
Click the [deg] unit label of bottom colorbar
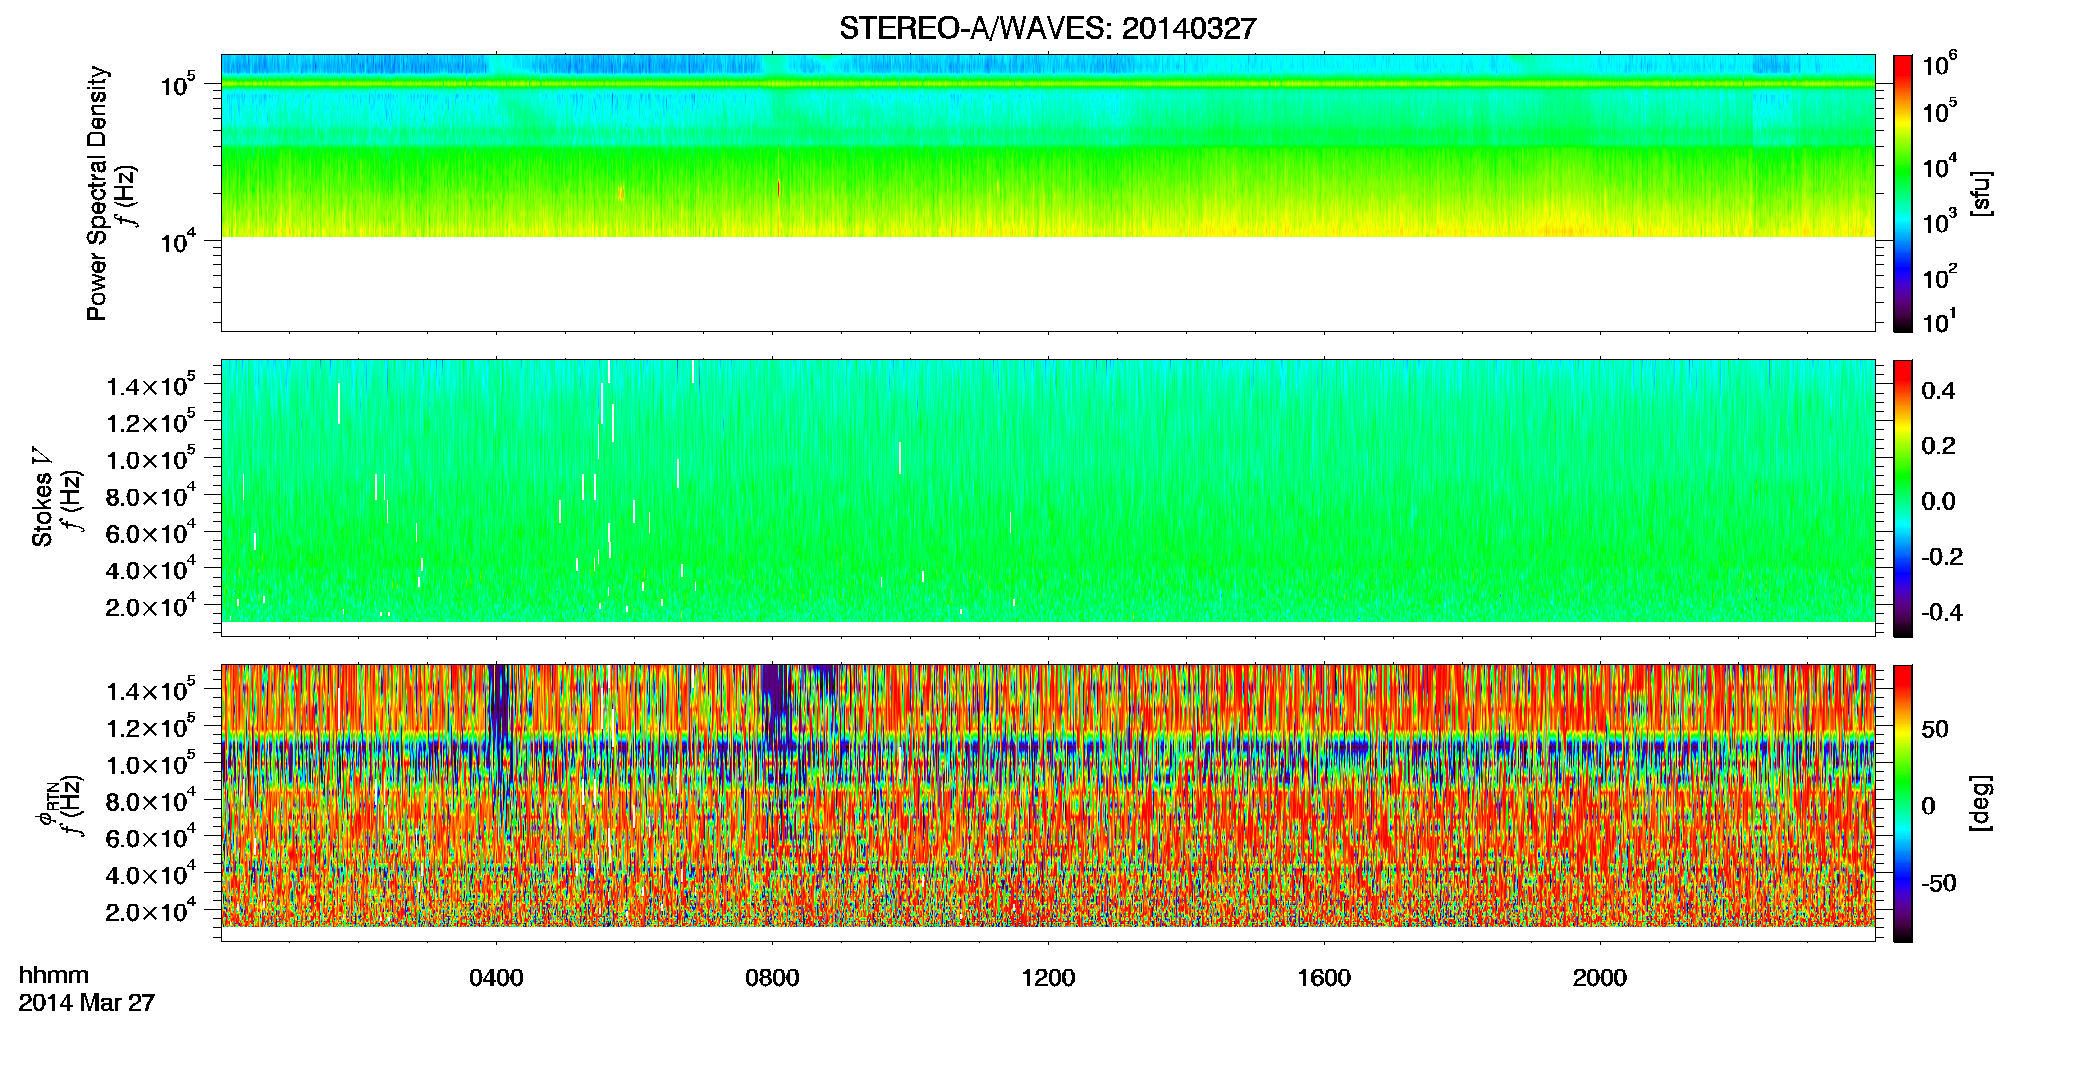click(x=1981, y=803)
